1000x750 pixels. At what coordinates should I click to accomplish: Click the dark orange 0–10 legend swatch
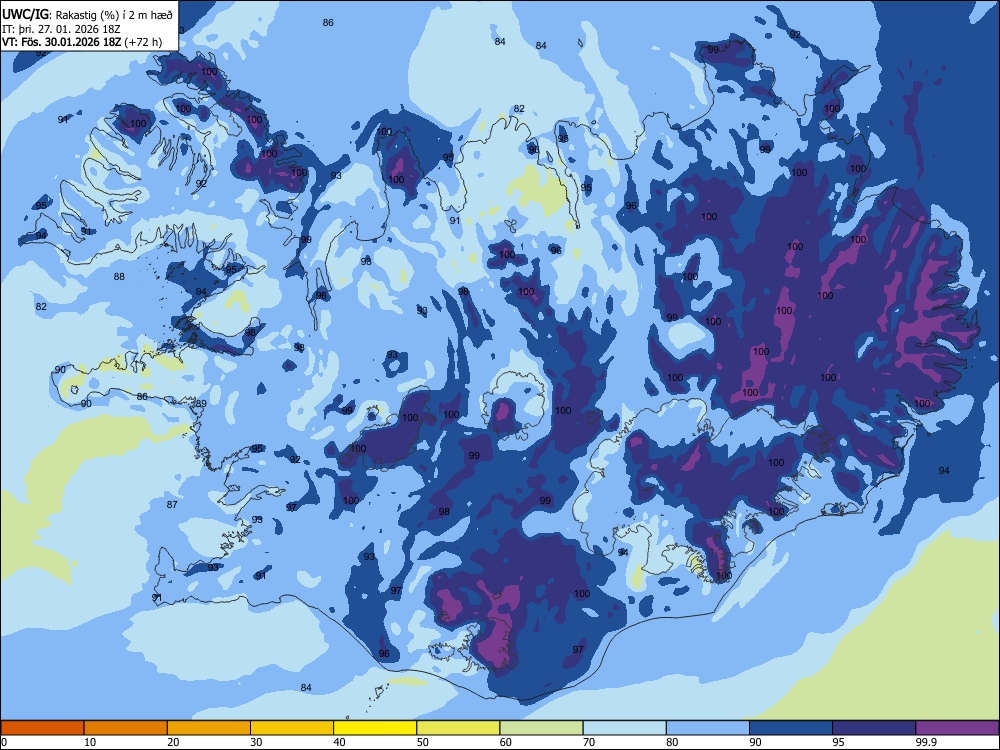42,728
